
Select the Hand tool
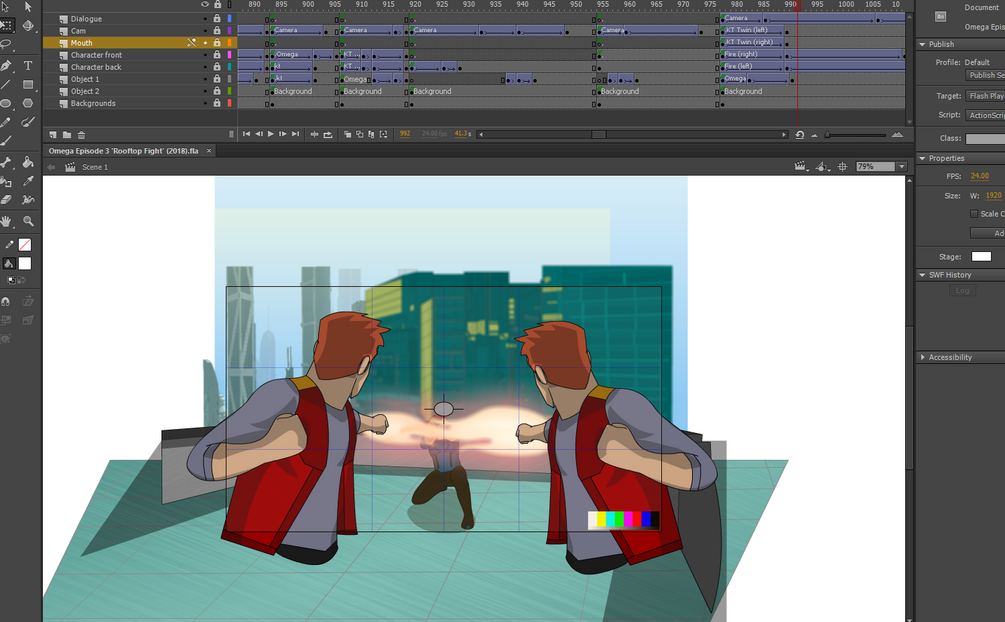[6, 221]
